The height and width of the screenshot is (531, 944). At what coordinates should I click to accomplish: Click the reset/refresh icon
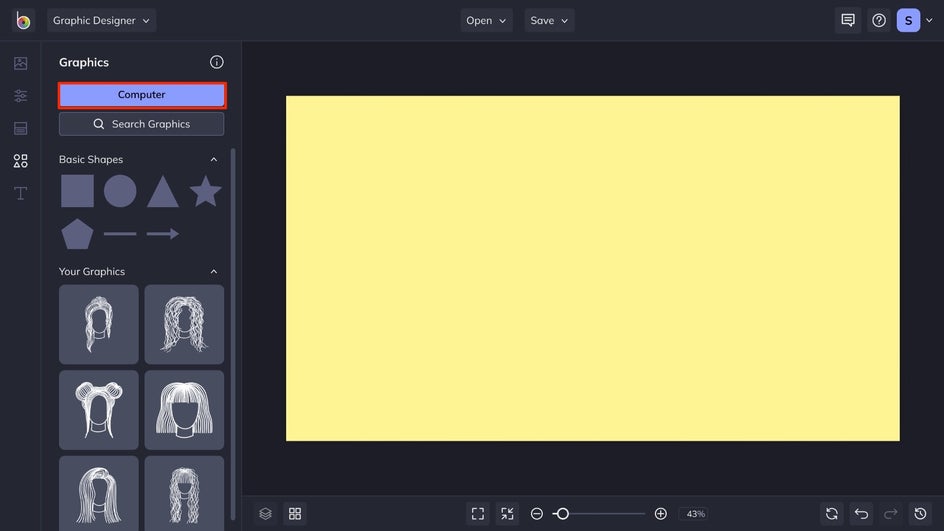[x=832, y=514]
